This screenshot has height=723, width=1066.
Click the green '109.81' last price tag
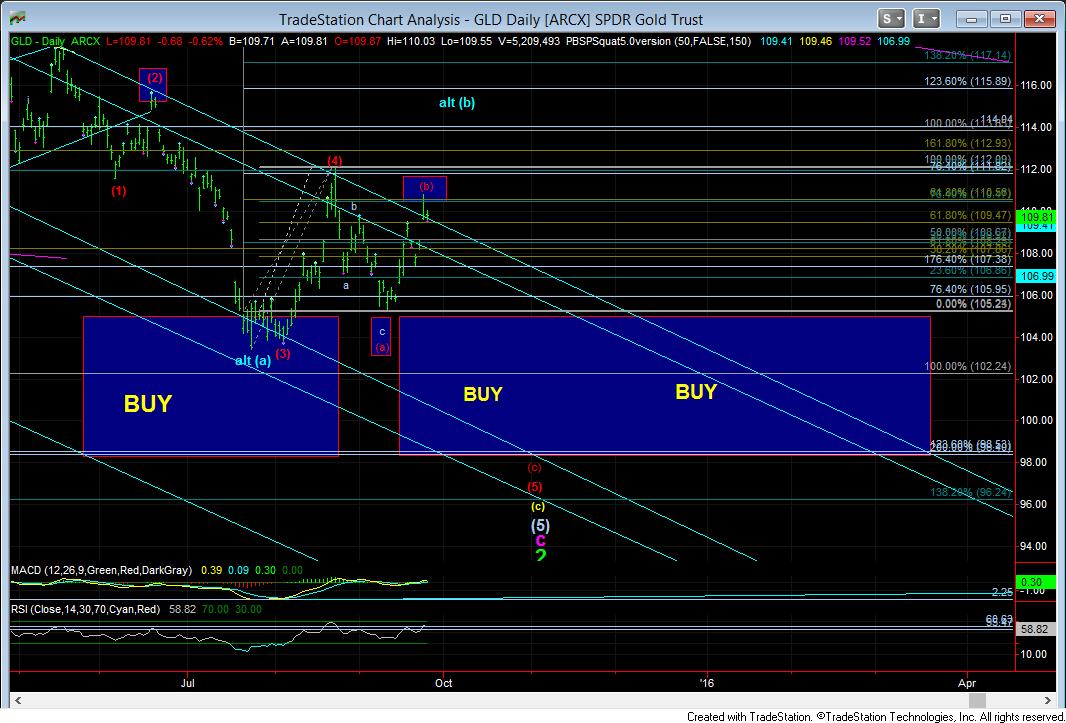coord(1035,216)
